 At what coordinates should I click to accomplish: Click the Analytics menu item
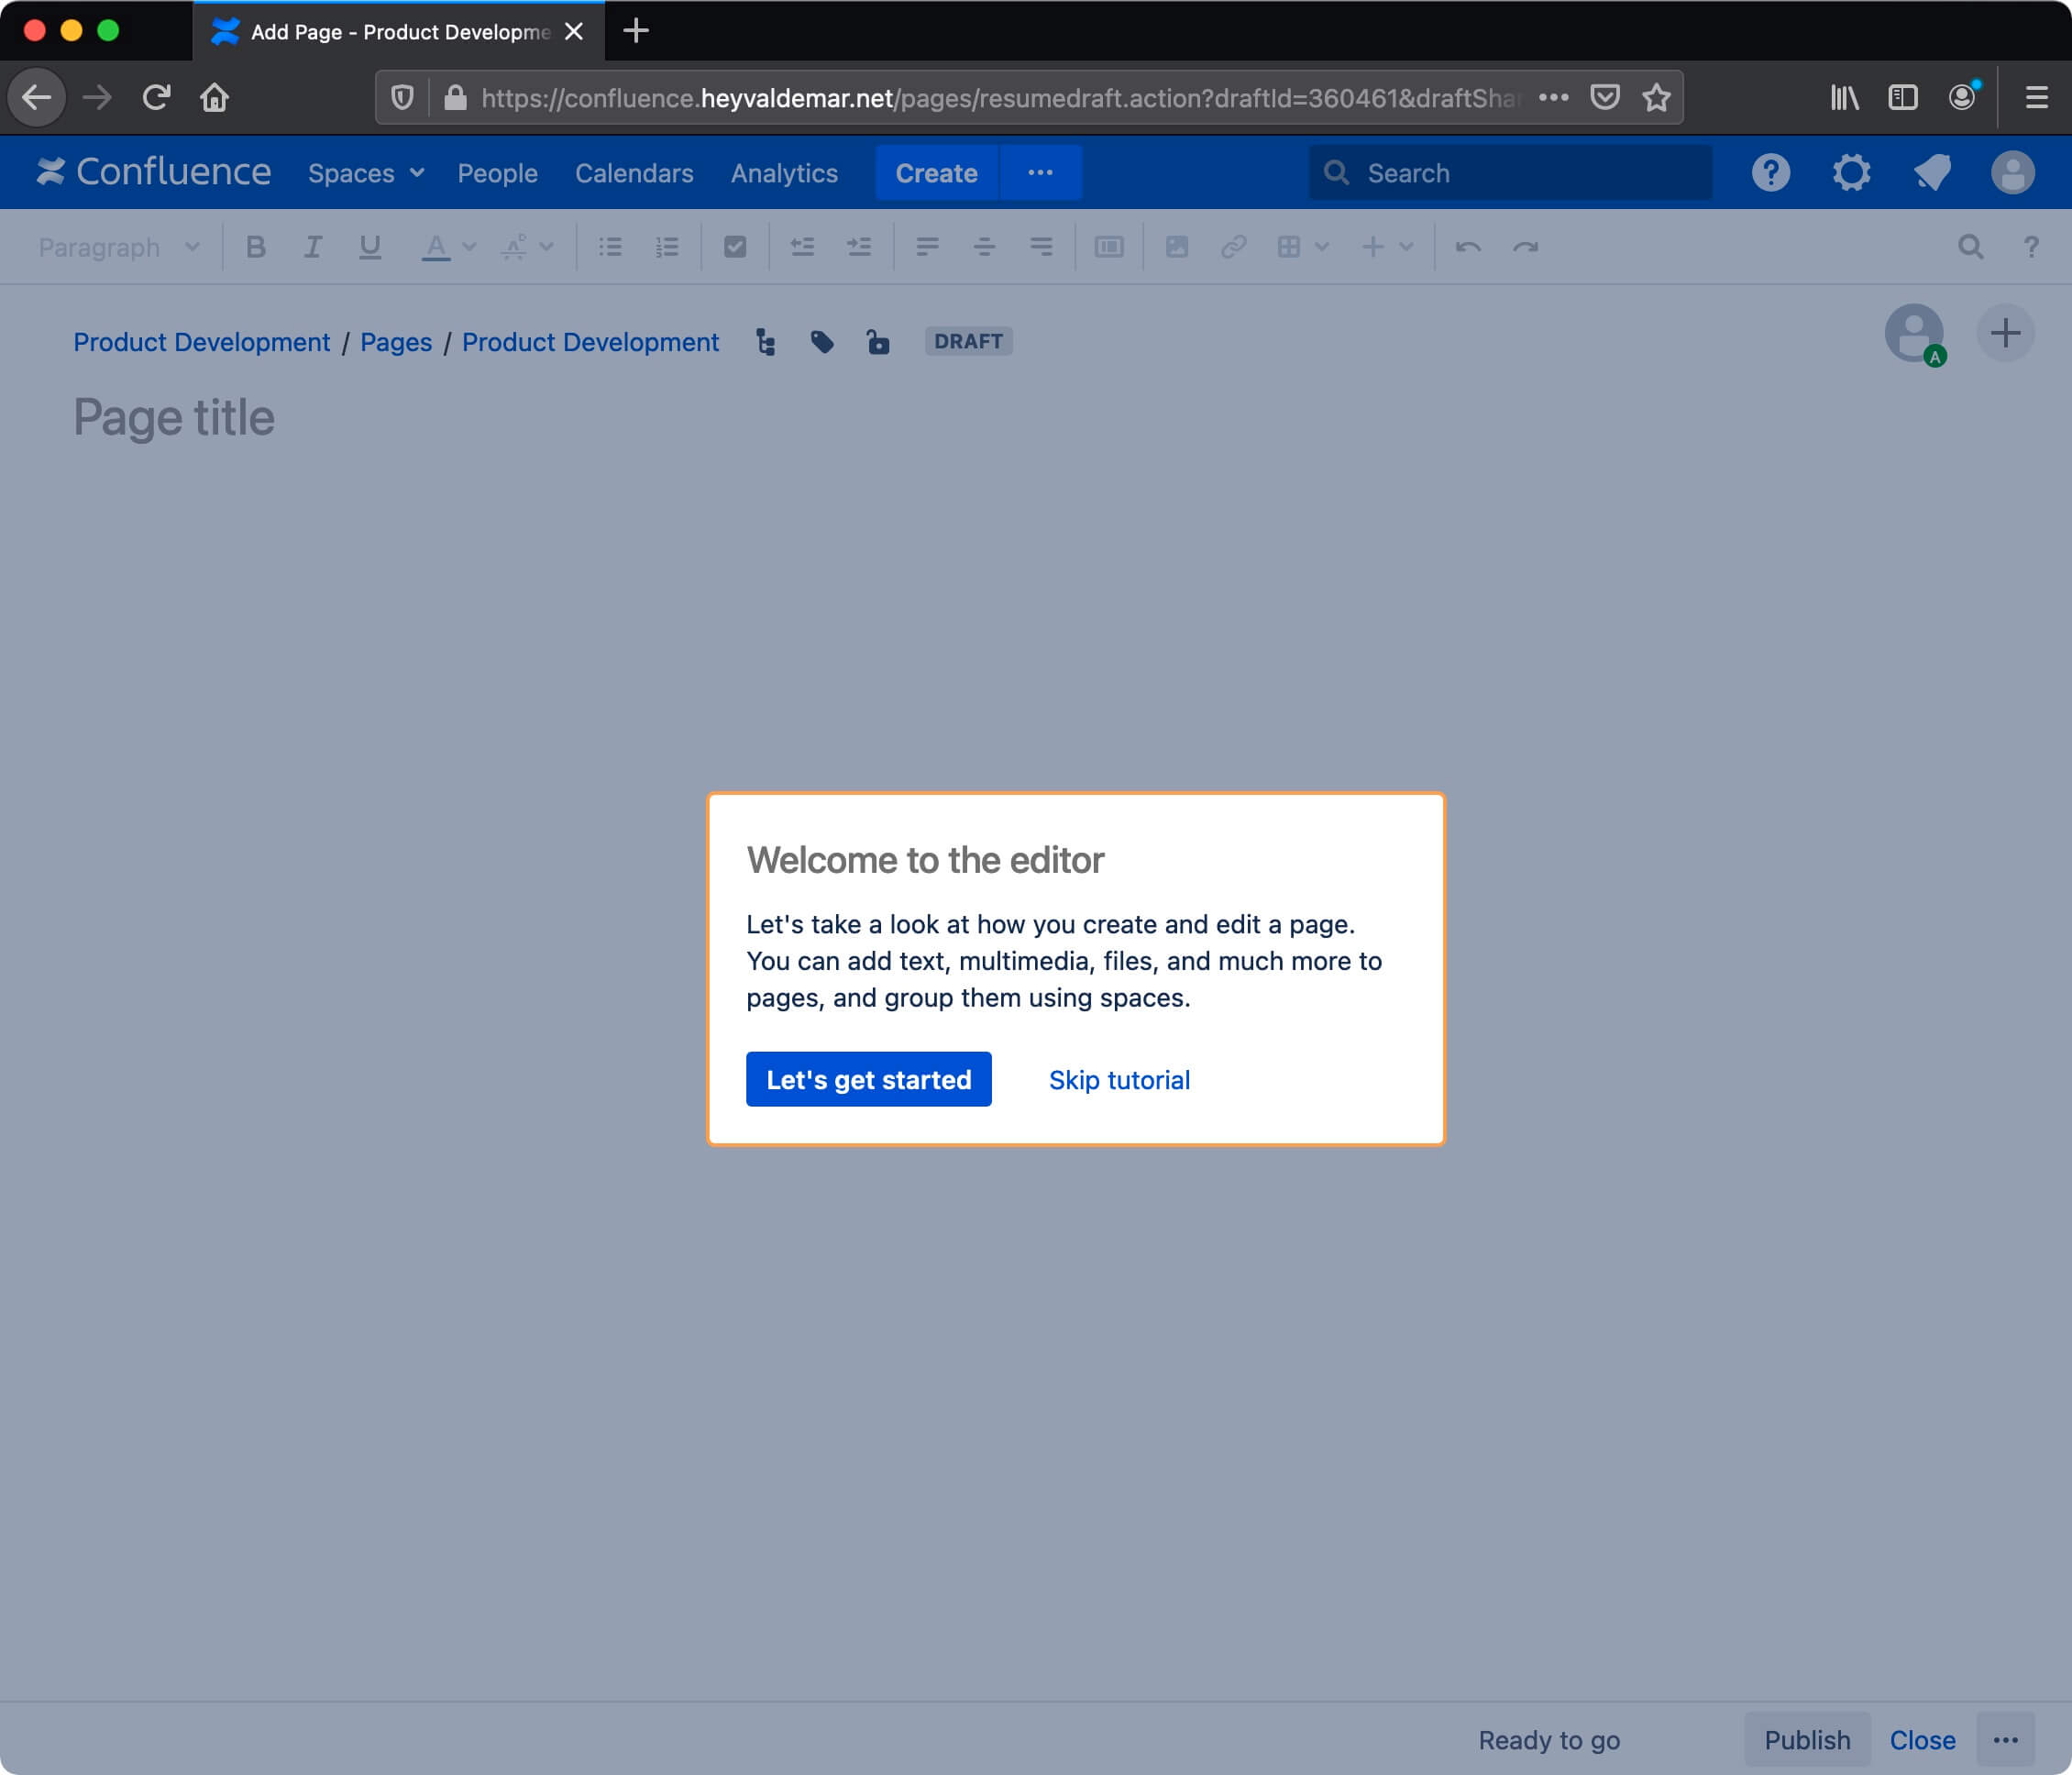[x=783, y=171]
